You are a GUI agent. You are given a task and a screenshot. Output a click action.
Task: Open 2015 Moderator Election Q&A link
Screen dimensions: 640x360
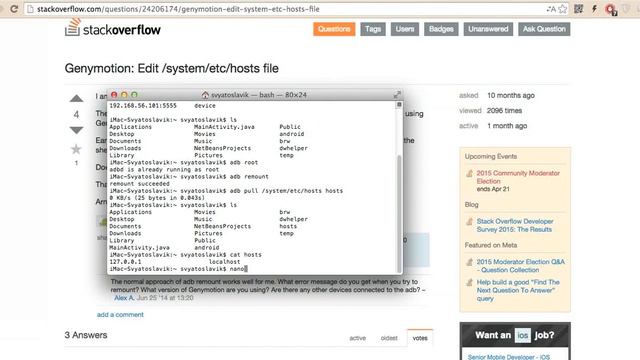(x=520, y=266)
